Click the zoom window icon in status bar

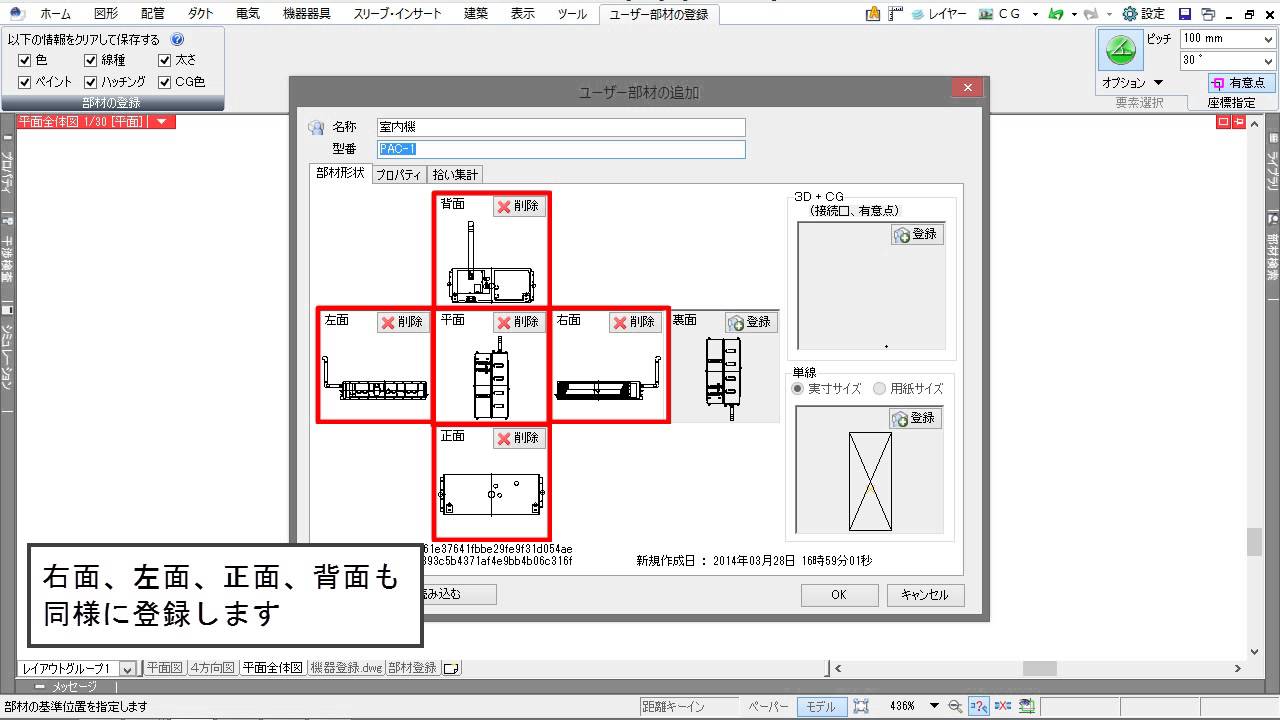click(979, 706)
